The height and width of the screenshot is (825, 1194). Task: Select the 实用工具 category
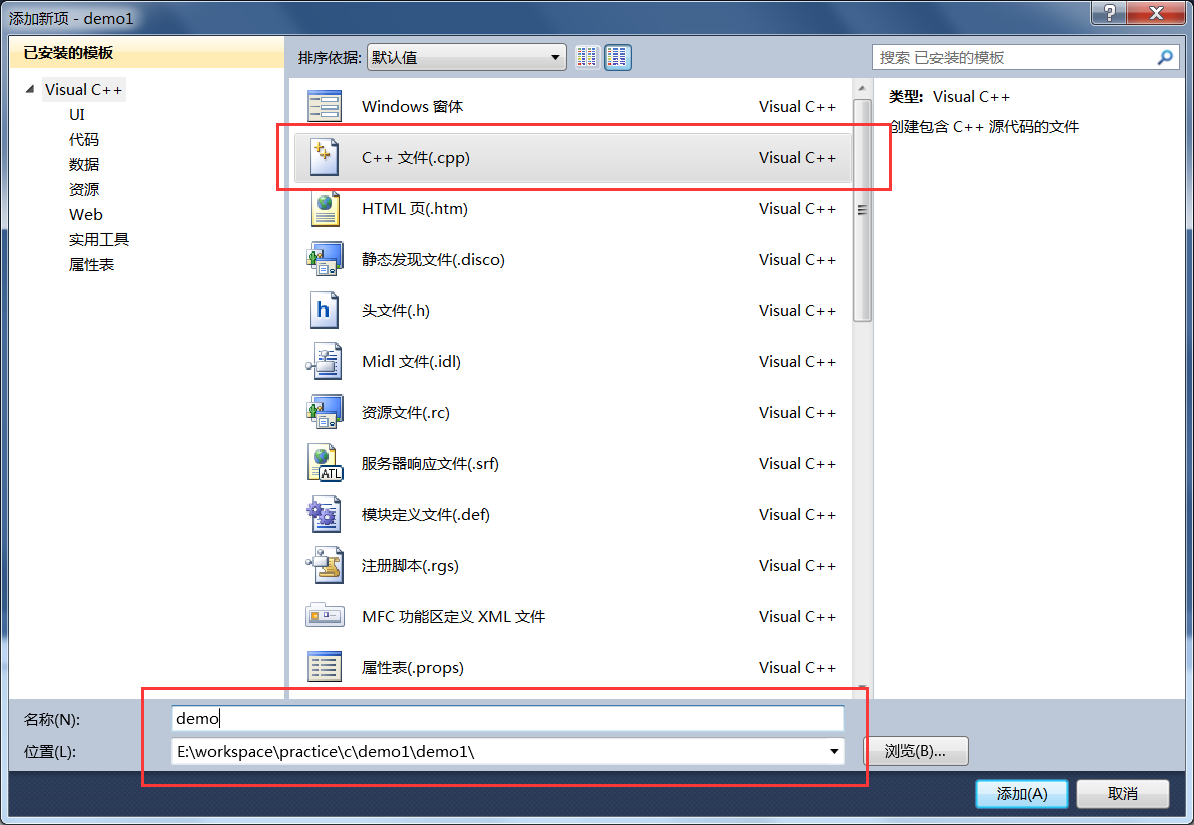(x=99, y=240)
